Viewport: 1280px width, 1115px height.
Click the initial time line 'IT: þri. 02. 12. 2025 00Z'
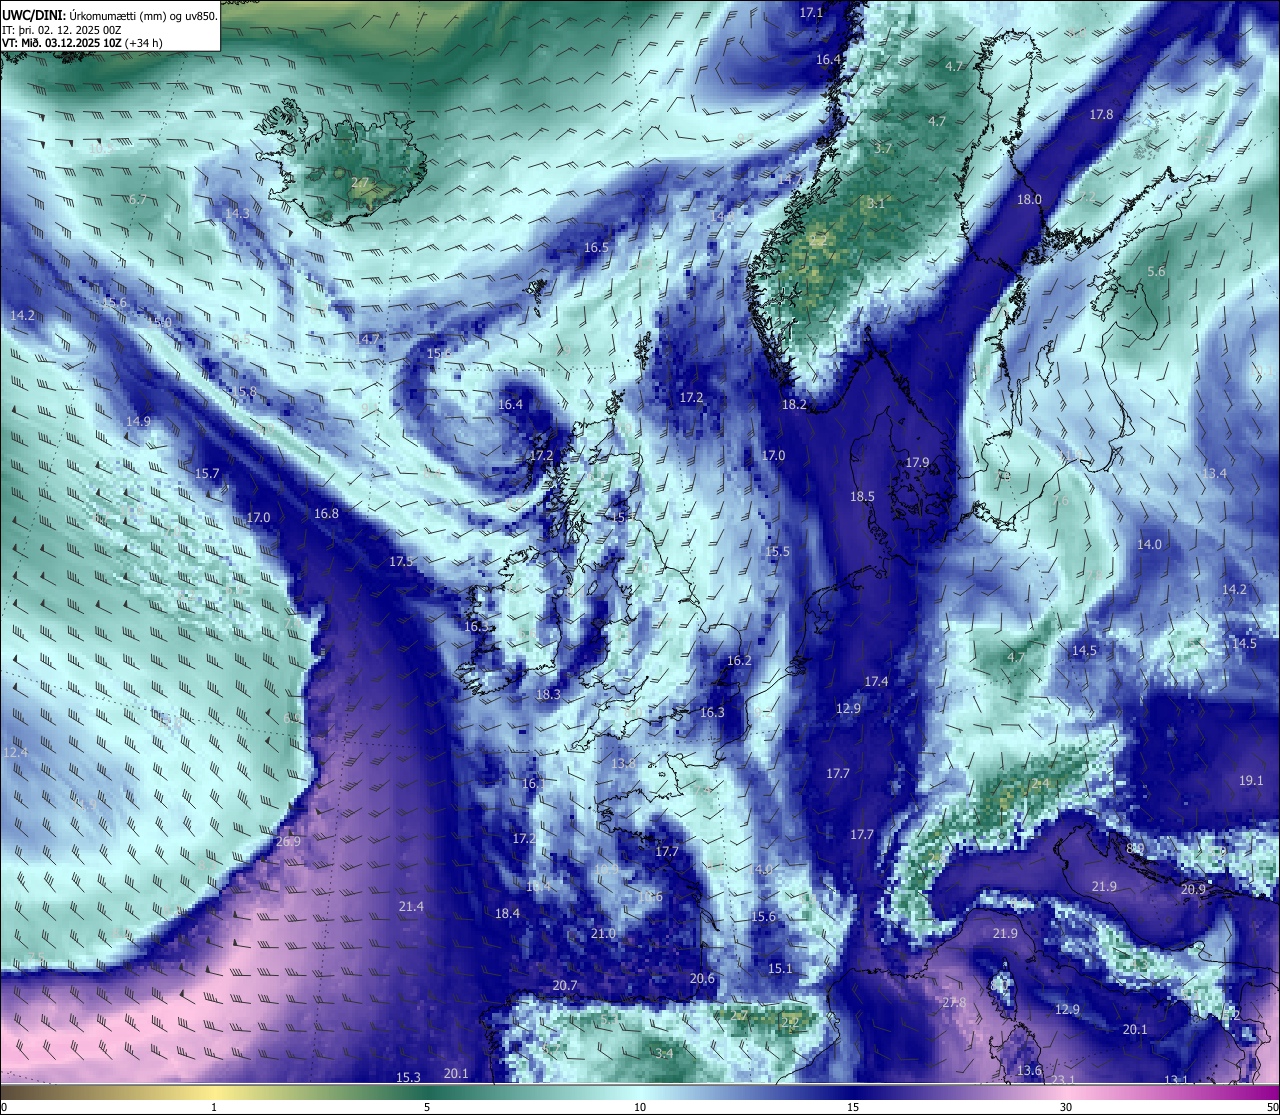pyautogui.click(x=62, y=30)
